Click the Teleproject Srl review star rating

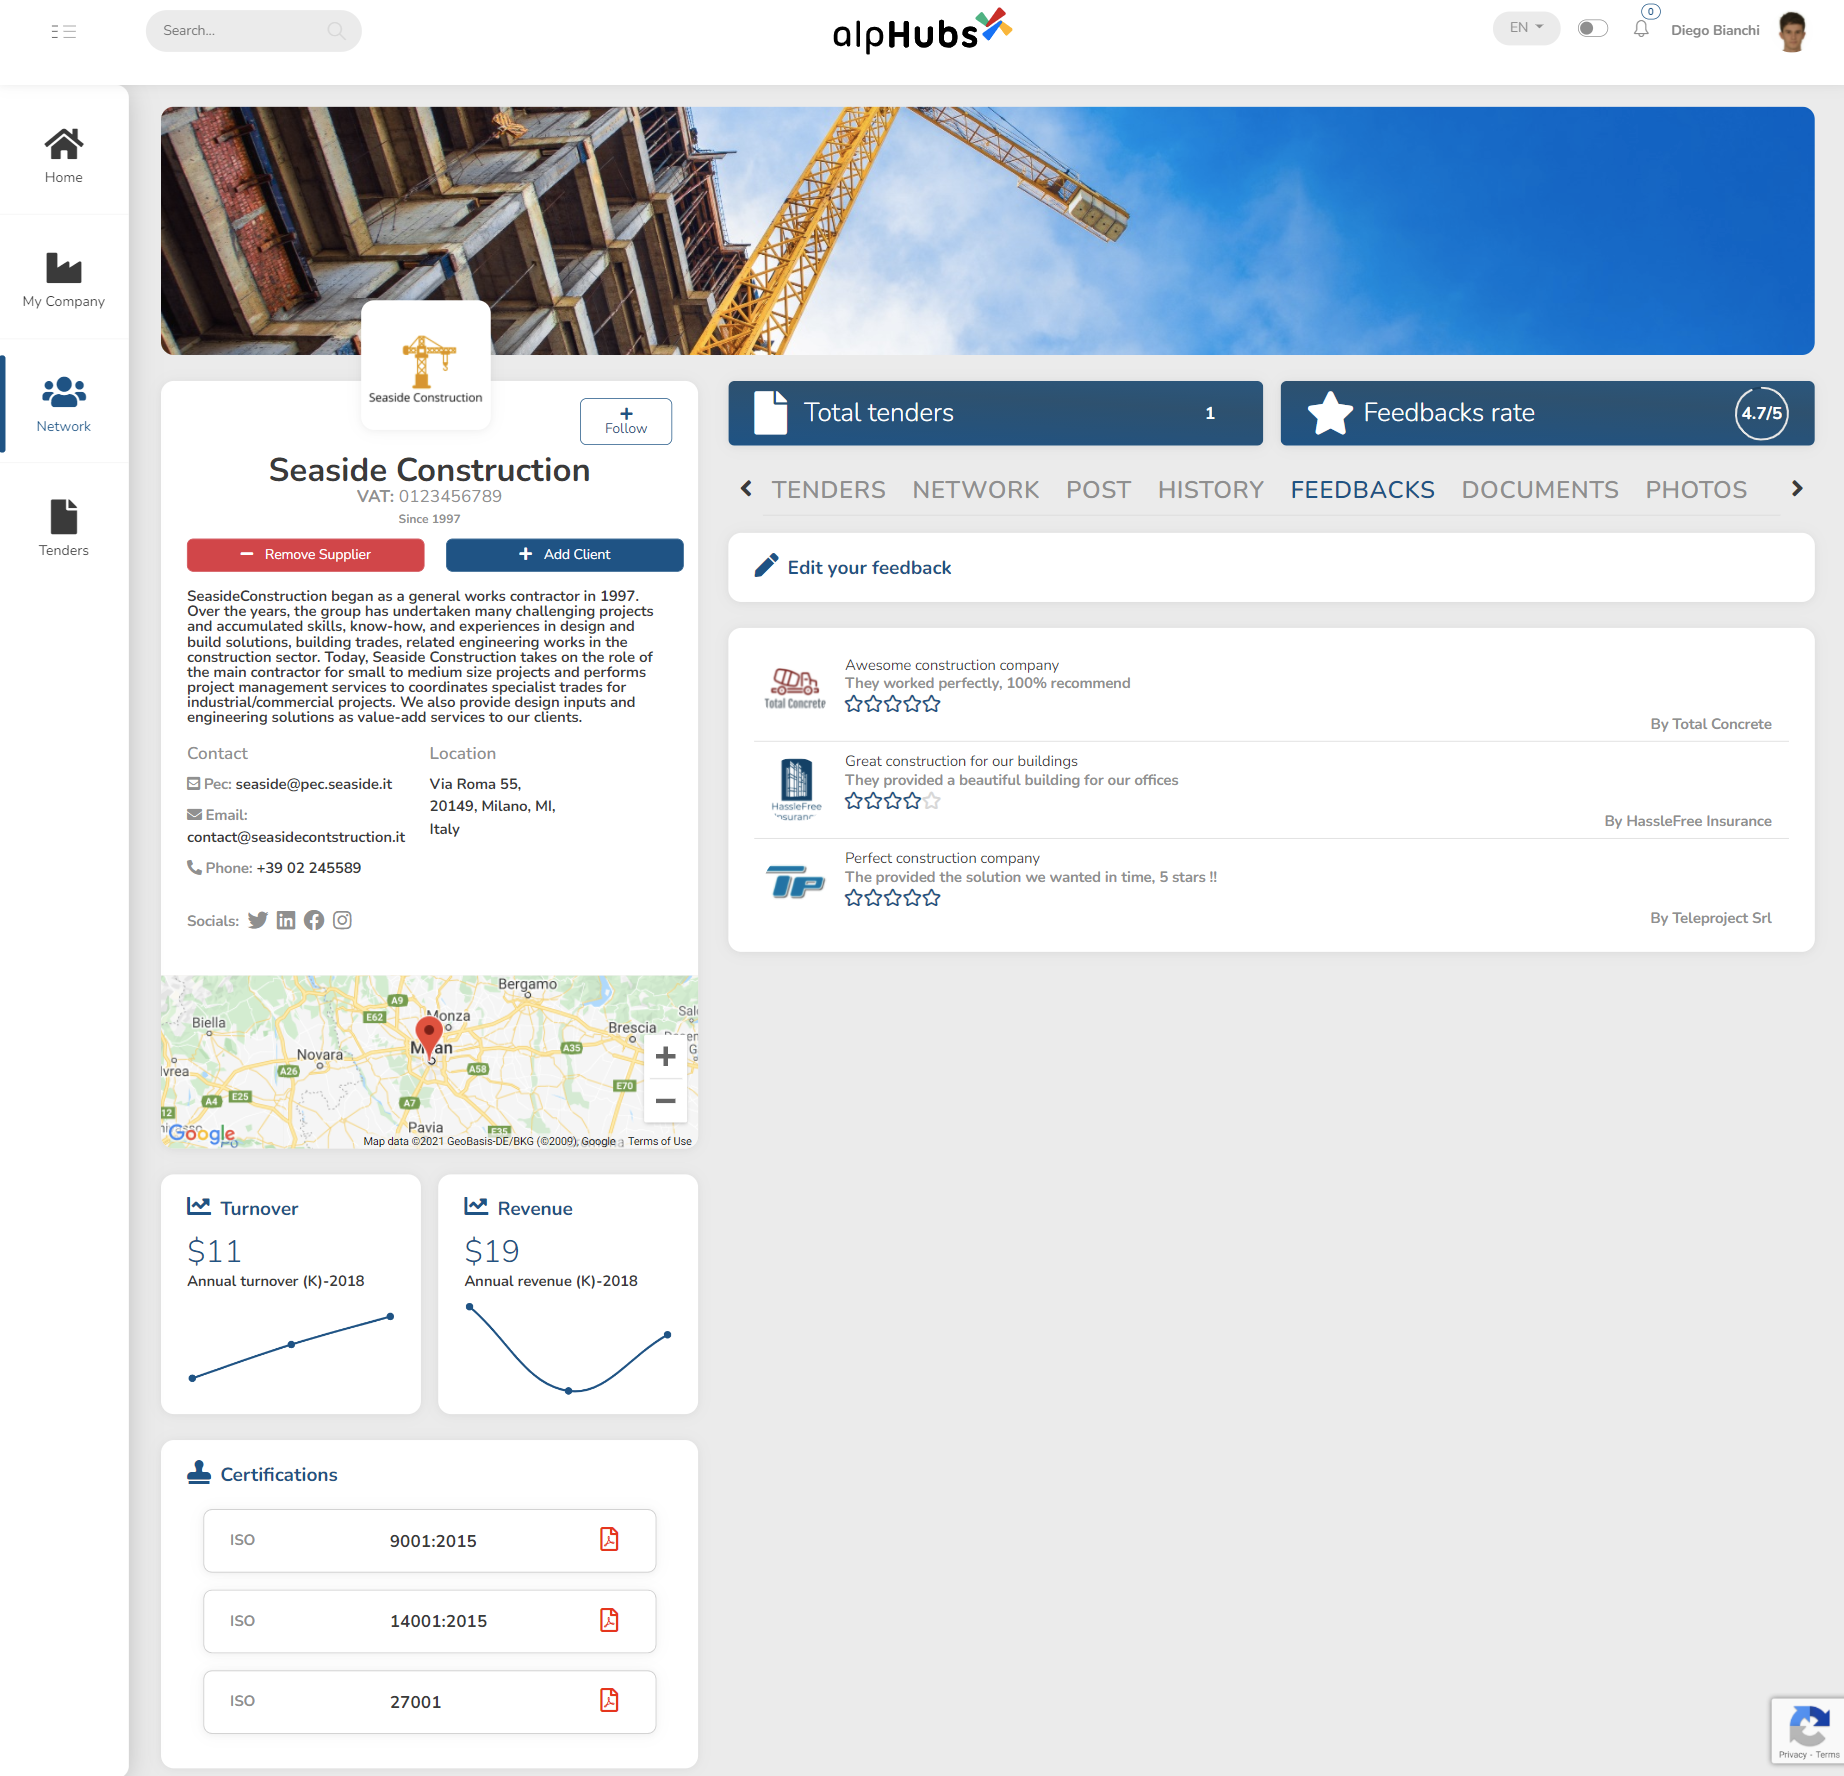tap(892, 898)
